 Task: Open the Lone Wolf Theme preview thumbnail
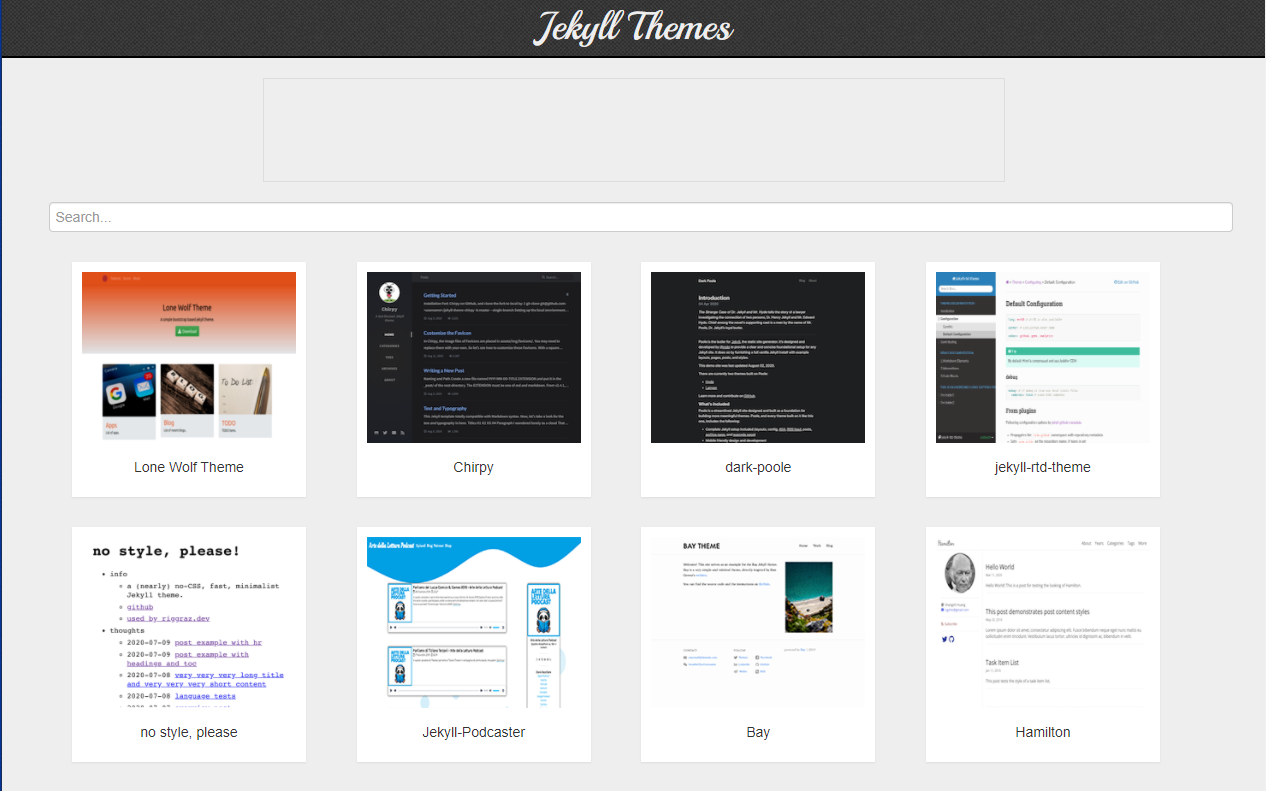(x=189, y=356)
